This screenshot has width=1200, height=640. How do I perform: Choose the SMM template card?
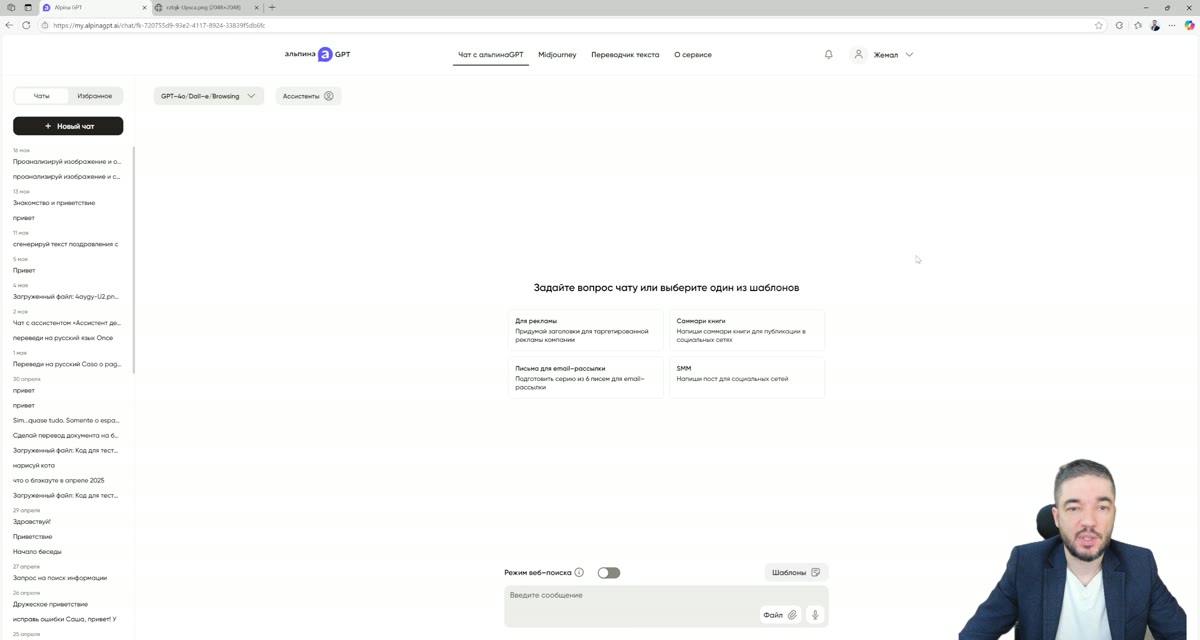[747, 378]
